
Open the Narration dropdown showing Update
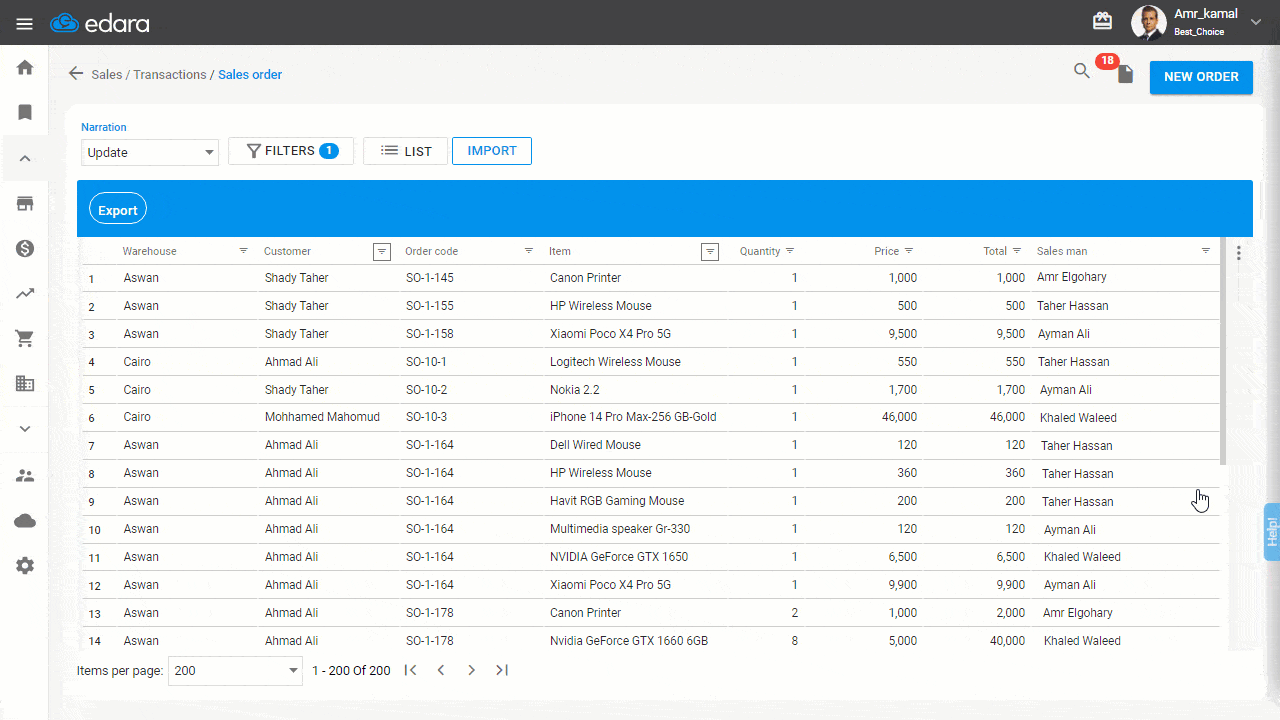point(150,152)
